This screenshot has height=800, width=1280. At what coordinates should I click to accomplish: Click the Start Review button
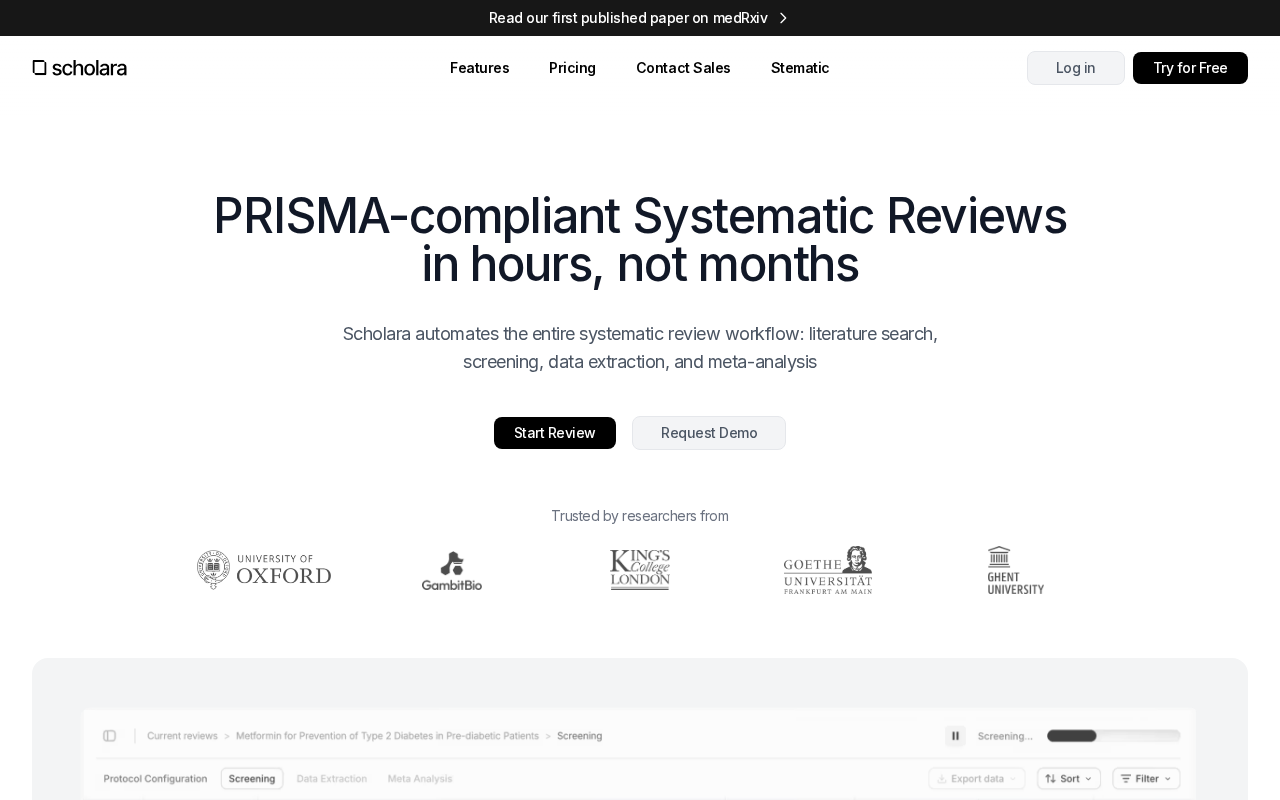tap(555, 433)
